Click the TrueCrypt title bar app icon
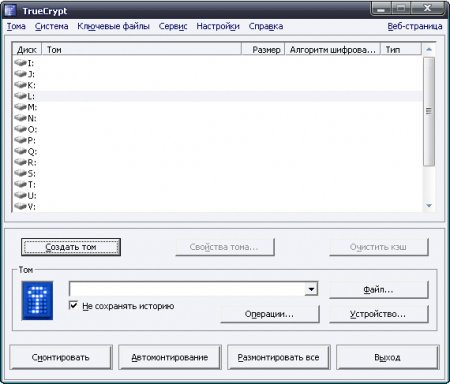Screen dimensions: 450x384 point(10,11)
